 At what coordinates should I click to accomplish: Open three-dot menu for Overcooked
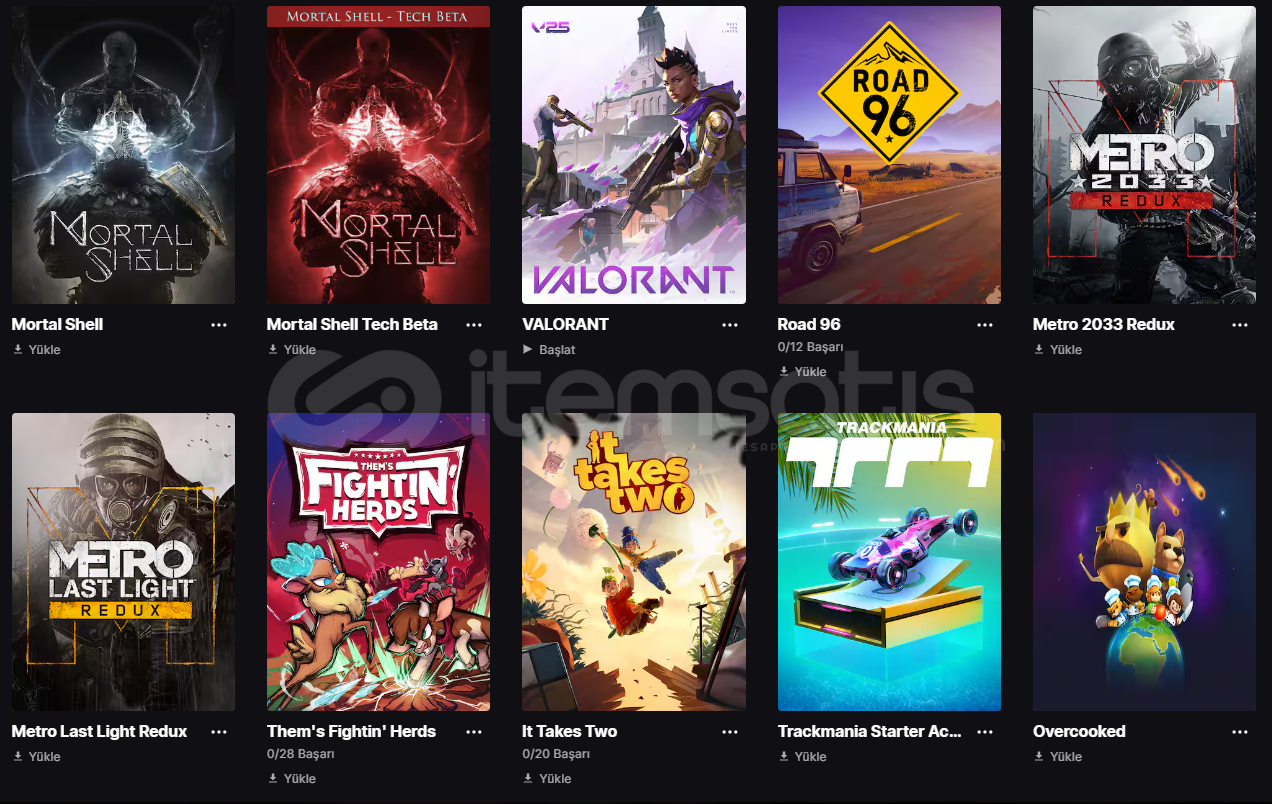point(1240,732)
